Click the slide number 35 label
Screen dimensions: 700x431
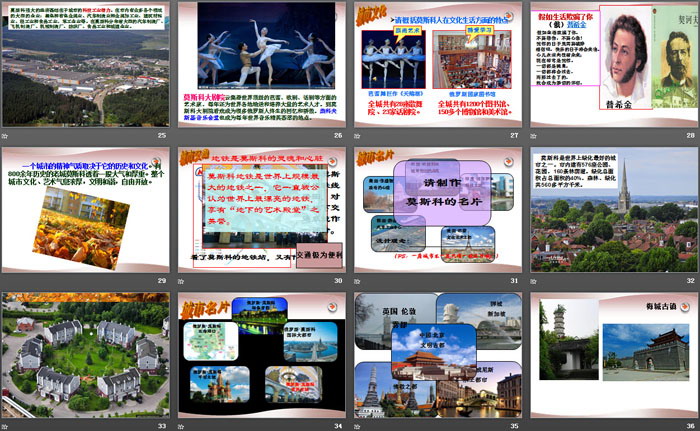click(514, 426)
